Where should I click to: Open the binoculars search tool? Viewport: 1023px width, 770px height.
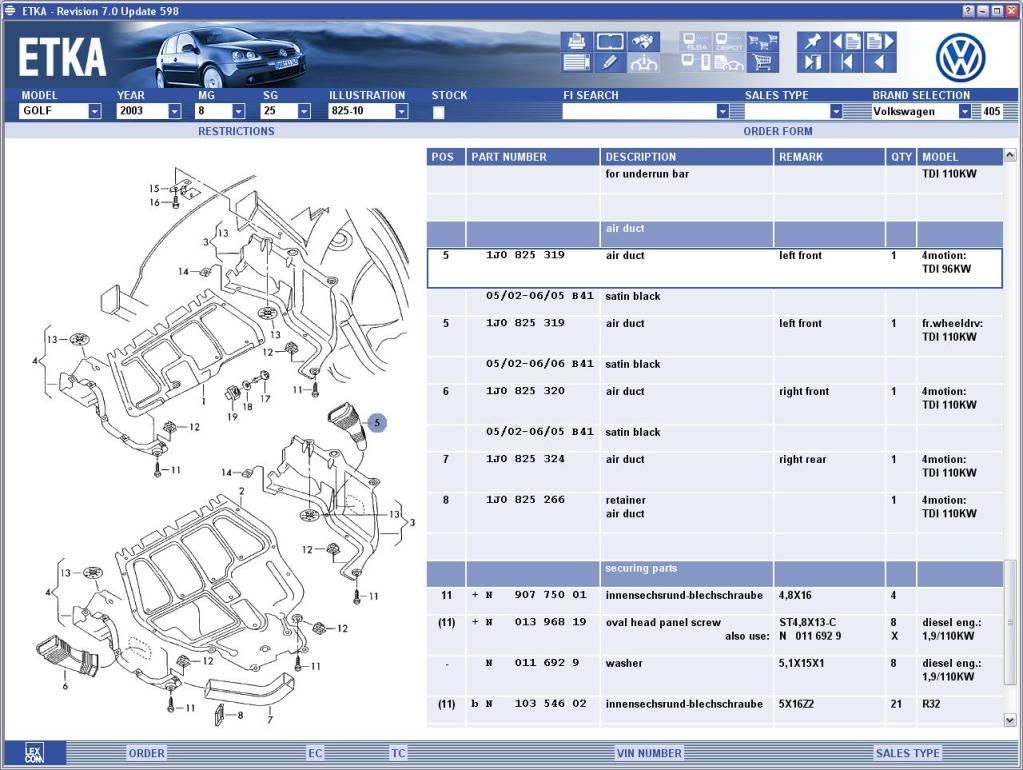(643, 42)
